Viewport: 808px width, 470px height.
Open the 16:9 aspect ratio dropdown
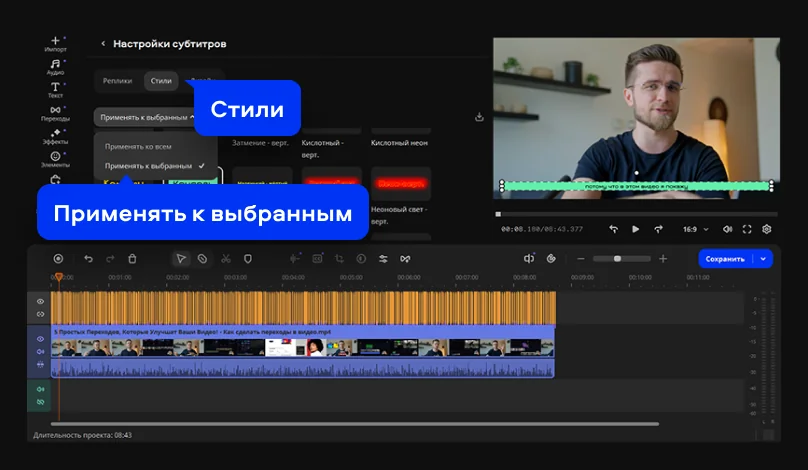(693, 229)
